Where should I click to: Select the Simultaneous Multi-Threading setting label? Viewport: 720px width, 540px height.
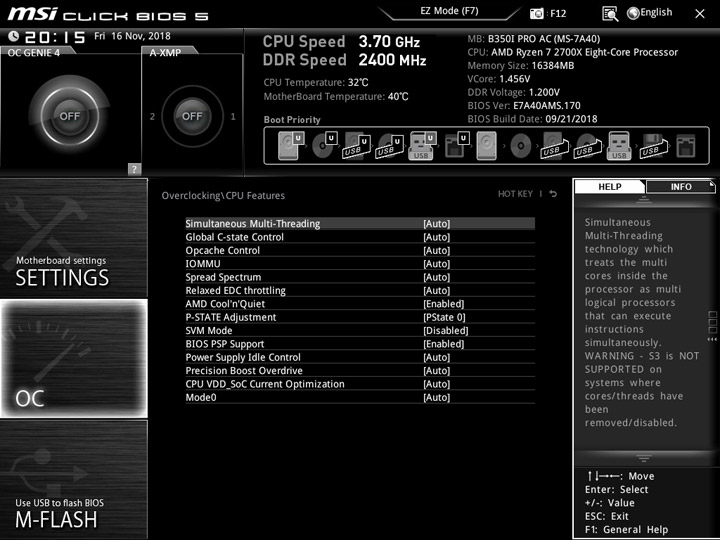[253, 224]
